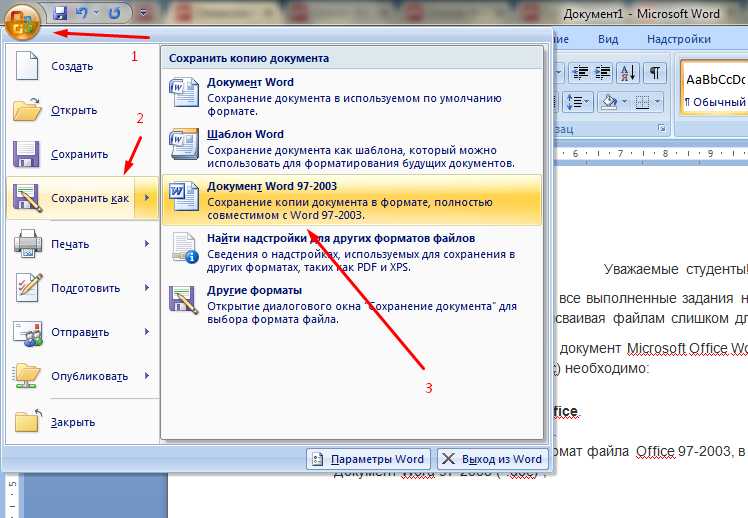Click Undo in Quick Access toolbar

tap(82, 13)
